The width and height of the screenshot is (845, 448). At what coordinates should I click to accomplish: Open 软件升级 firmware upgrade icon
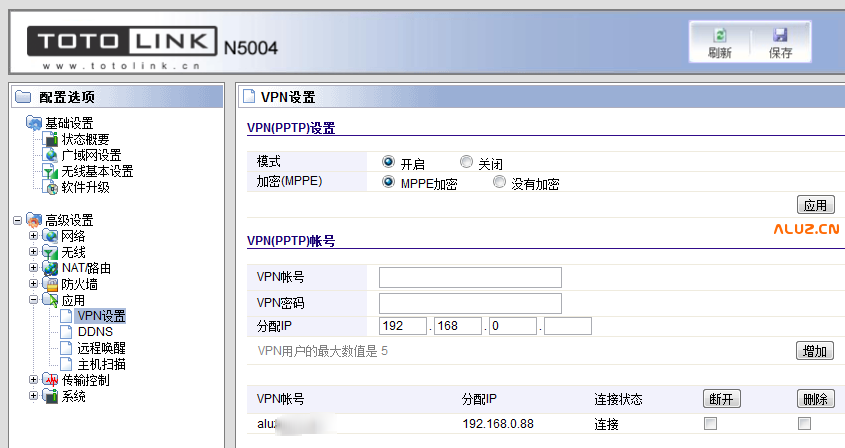[51, 187]
